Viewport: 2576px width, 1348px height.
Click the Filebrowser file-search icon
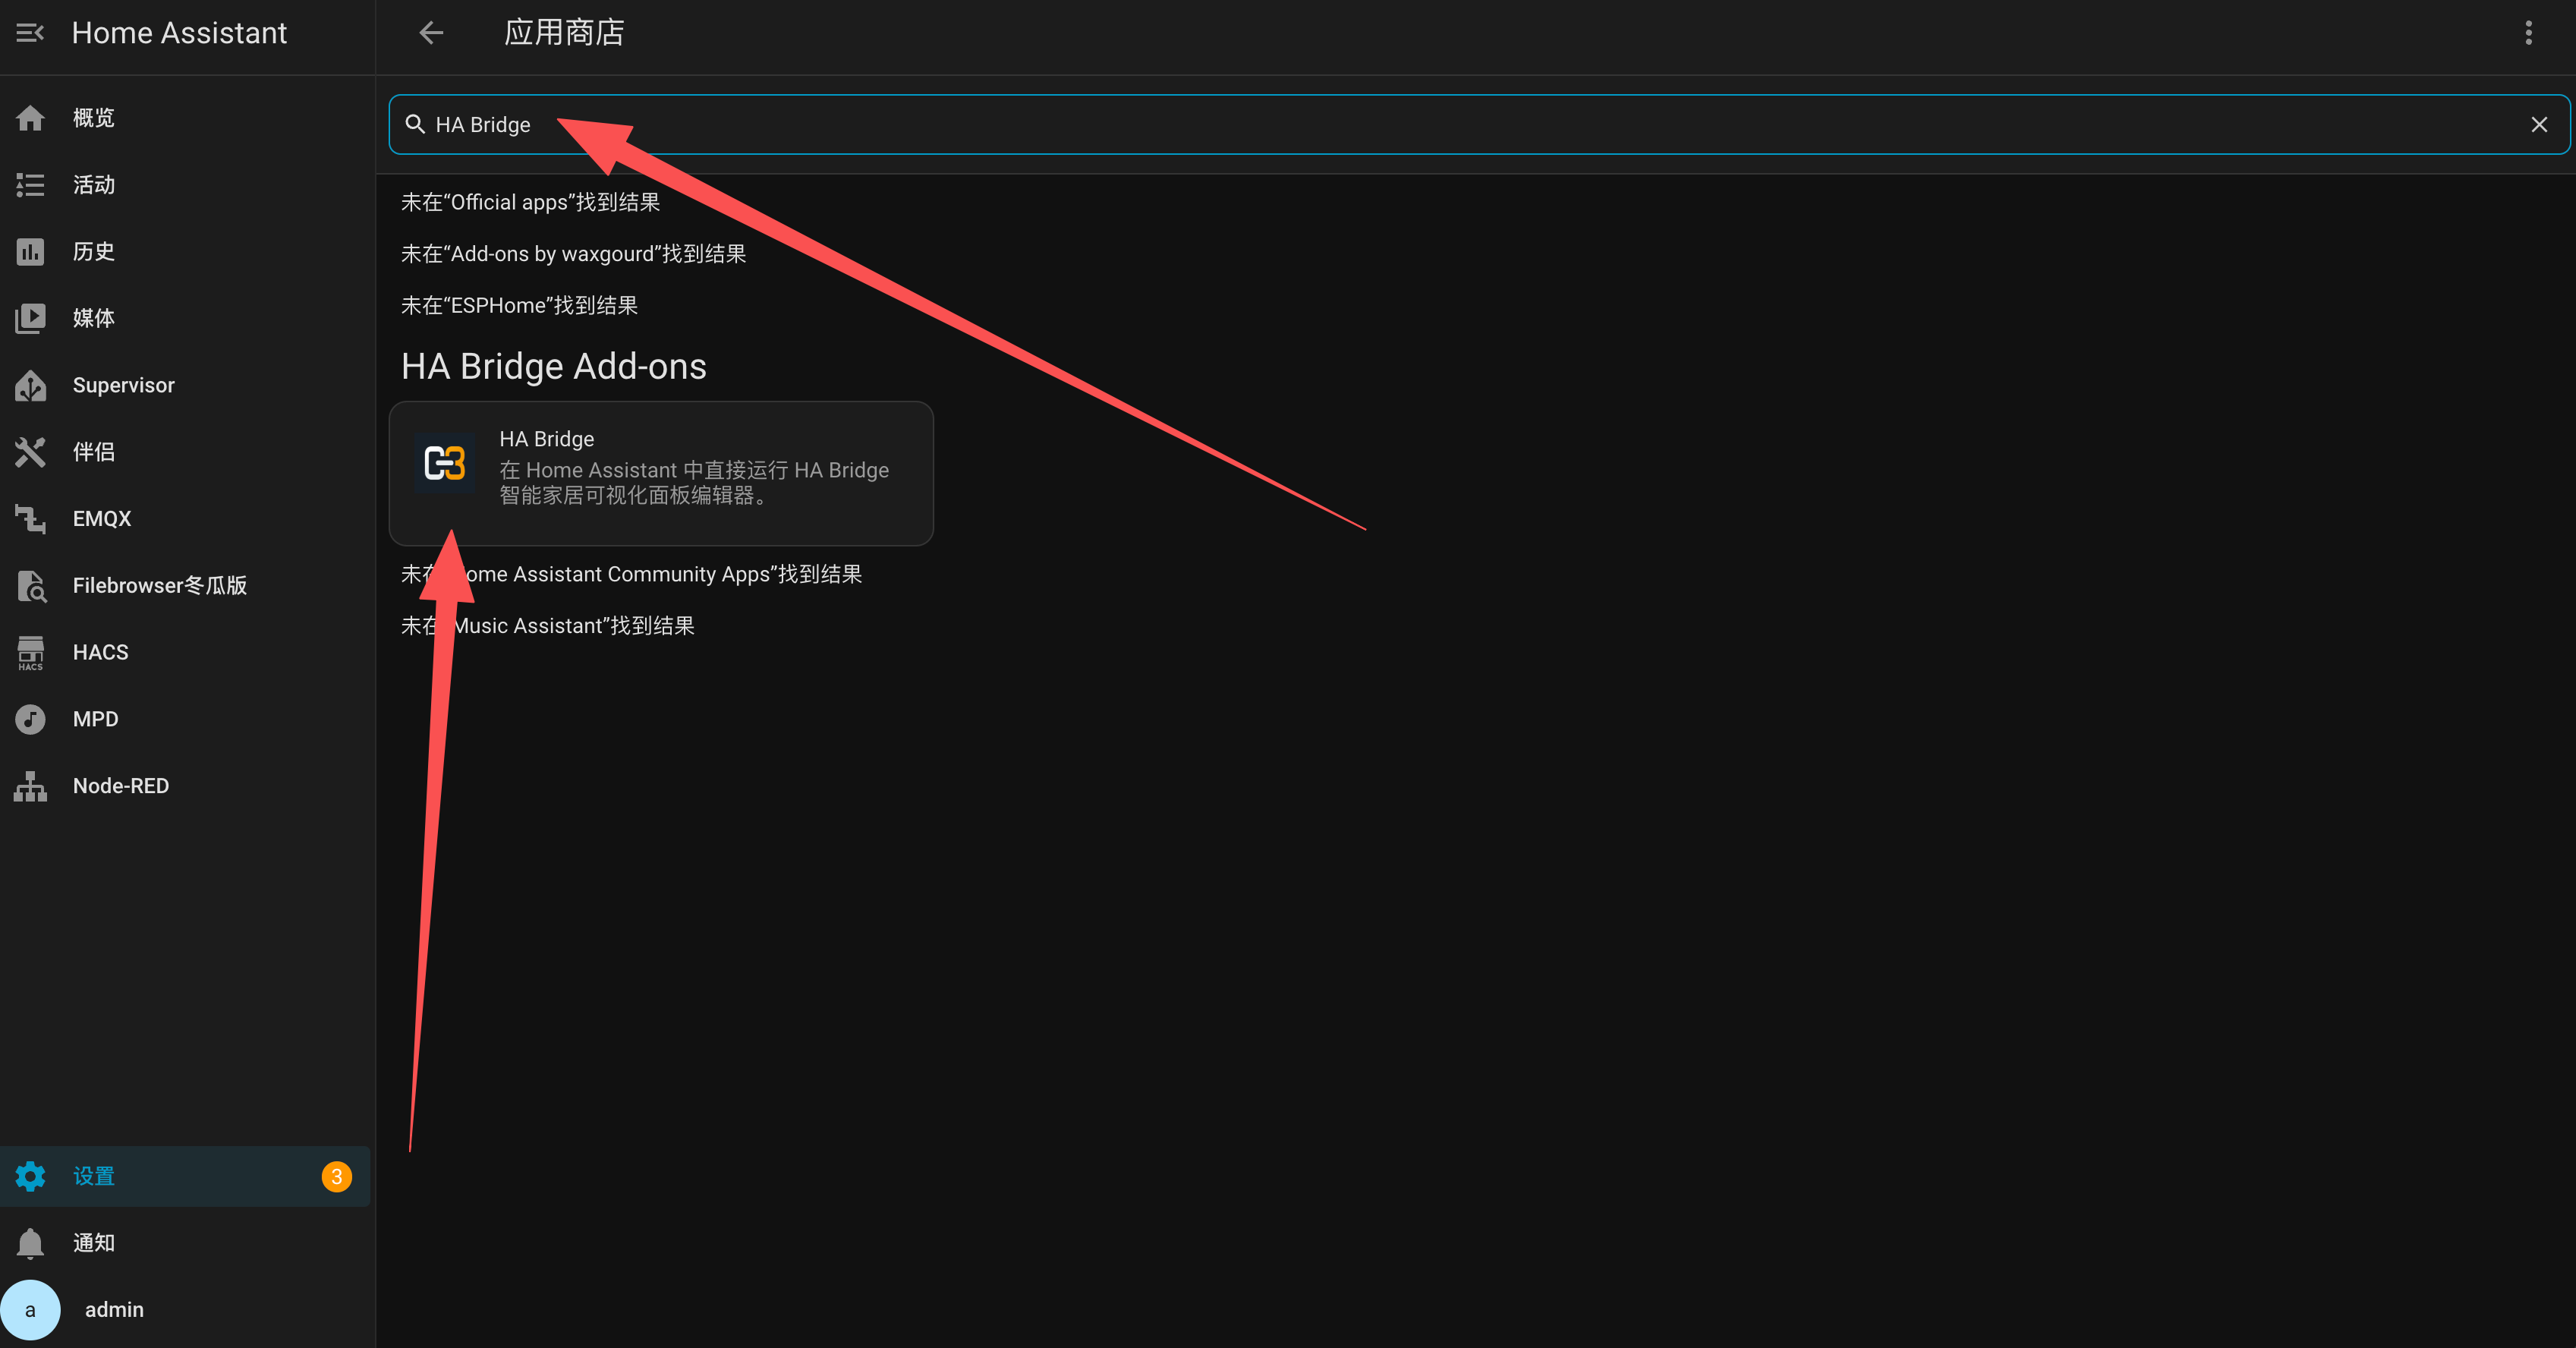(x=30, y=586)
